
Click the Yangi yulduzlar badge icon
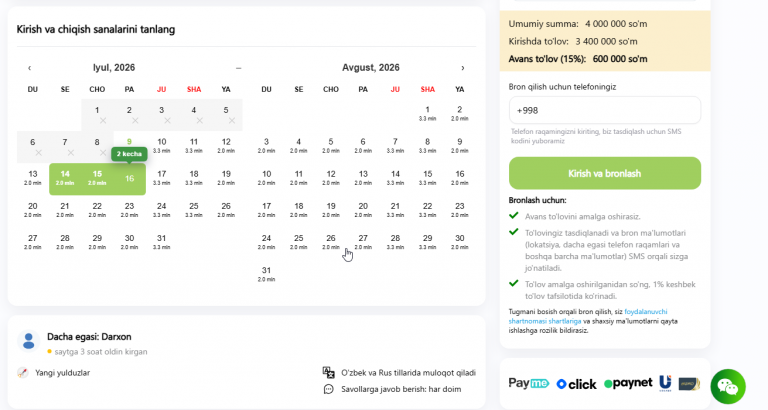(x=23, y=373)
